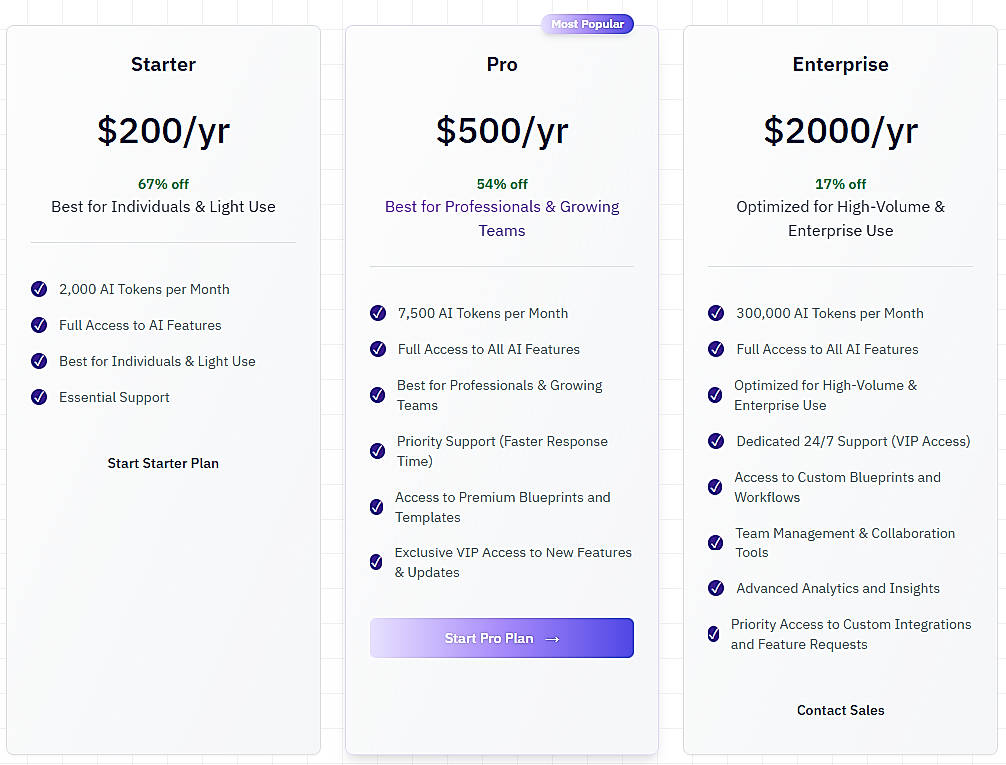The height and width of the screenshot is (765, 1006).
Task: Click the Most Popular badge
Action: pos(587,23)
